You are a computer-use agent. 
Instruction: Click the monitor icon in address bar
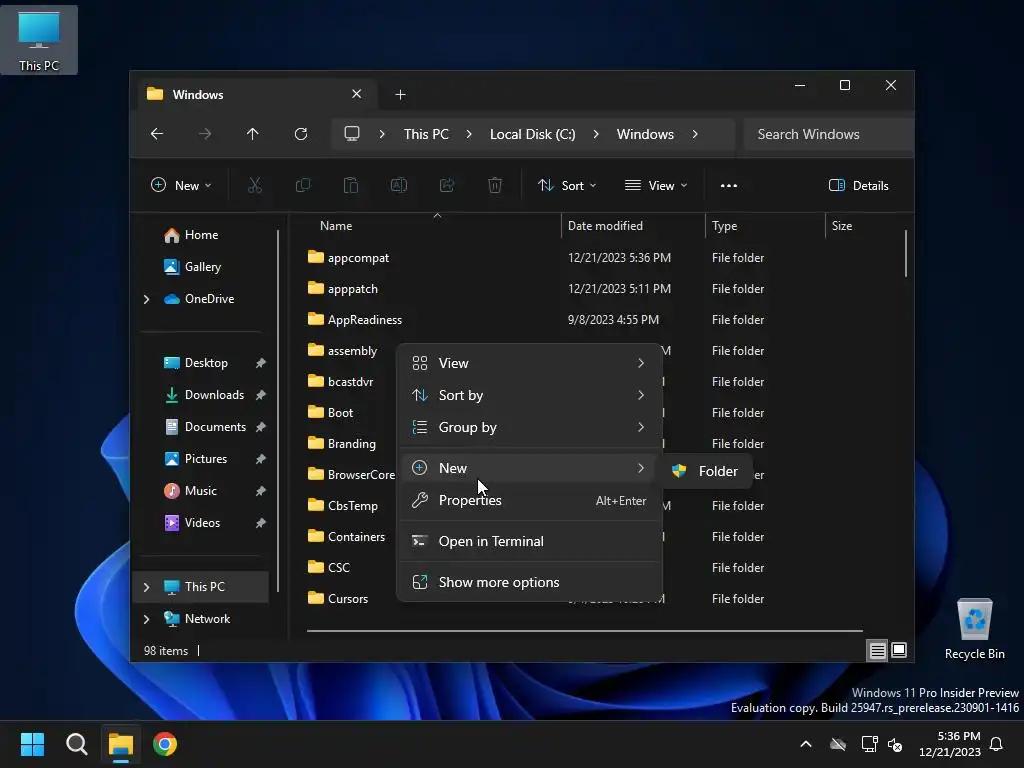[352, 134]
